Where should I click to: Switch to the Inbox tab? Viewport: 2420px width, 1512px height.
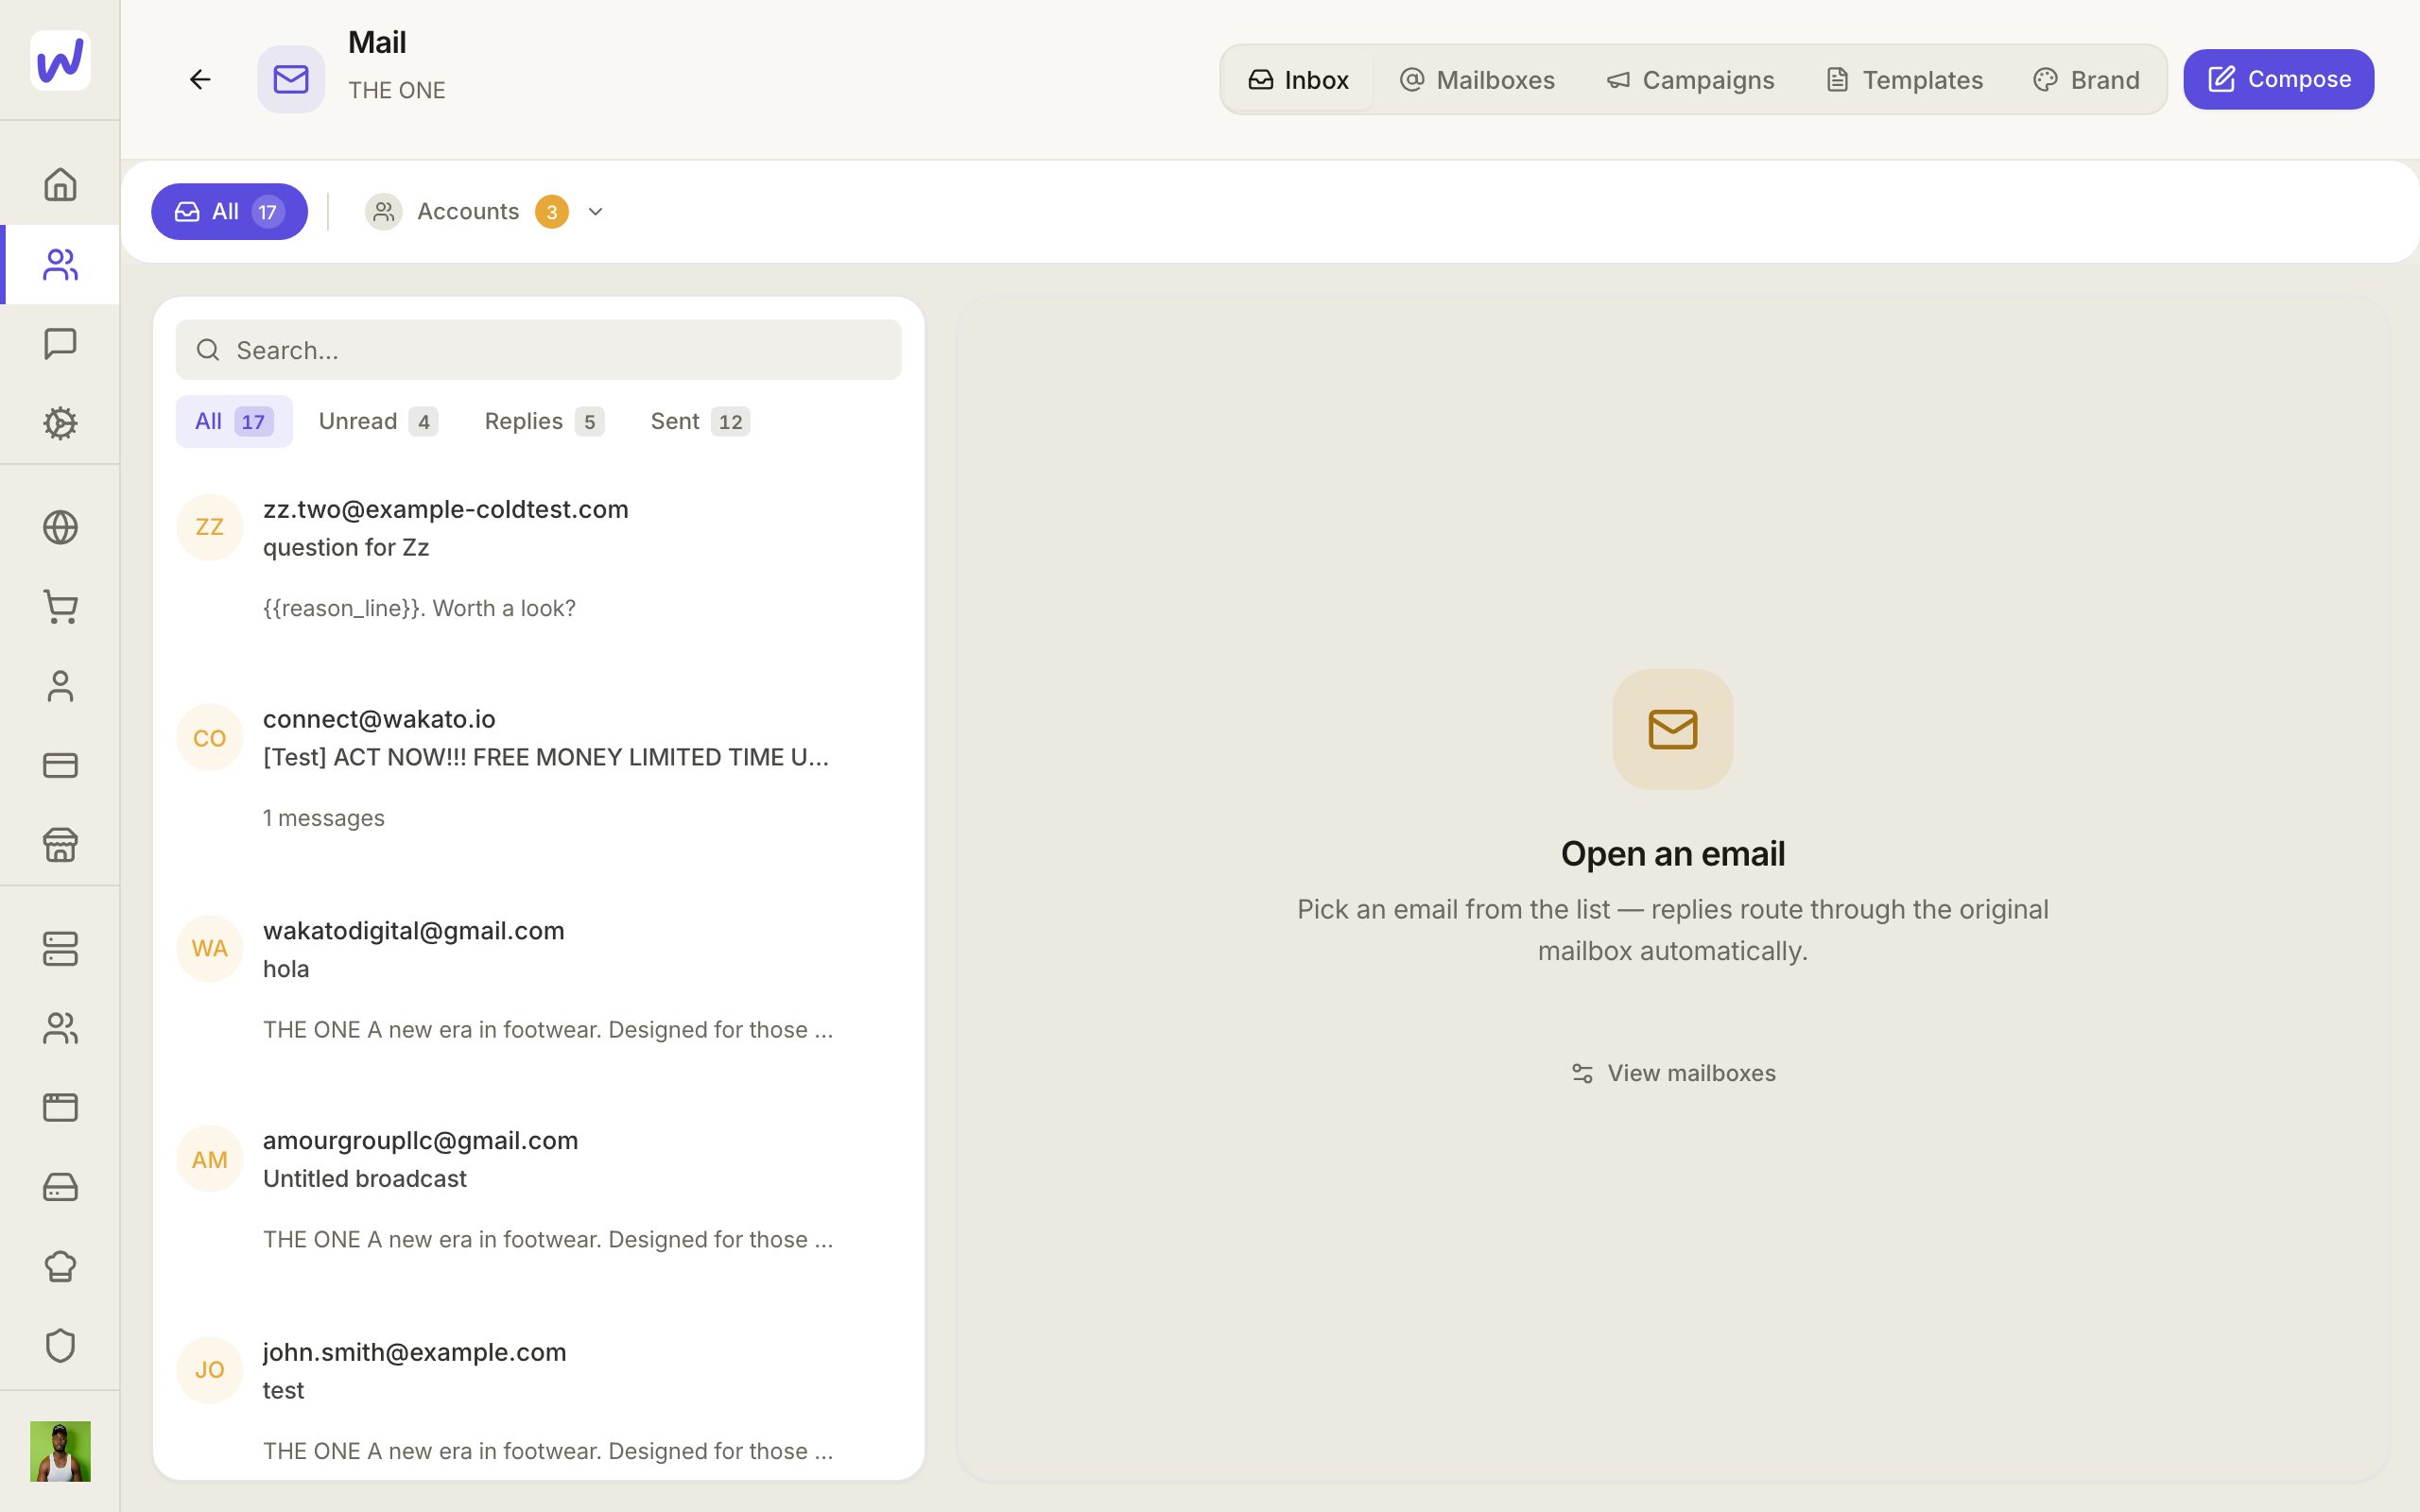click(1298, 80)
